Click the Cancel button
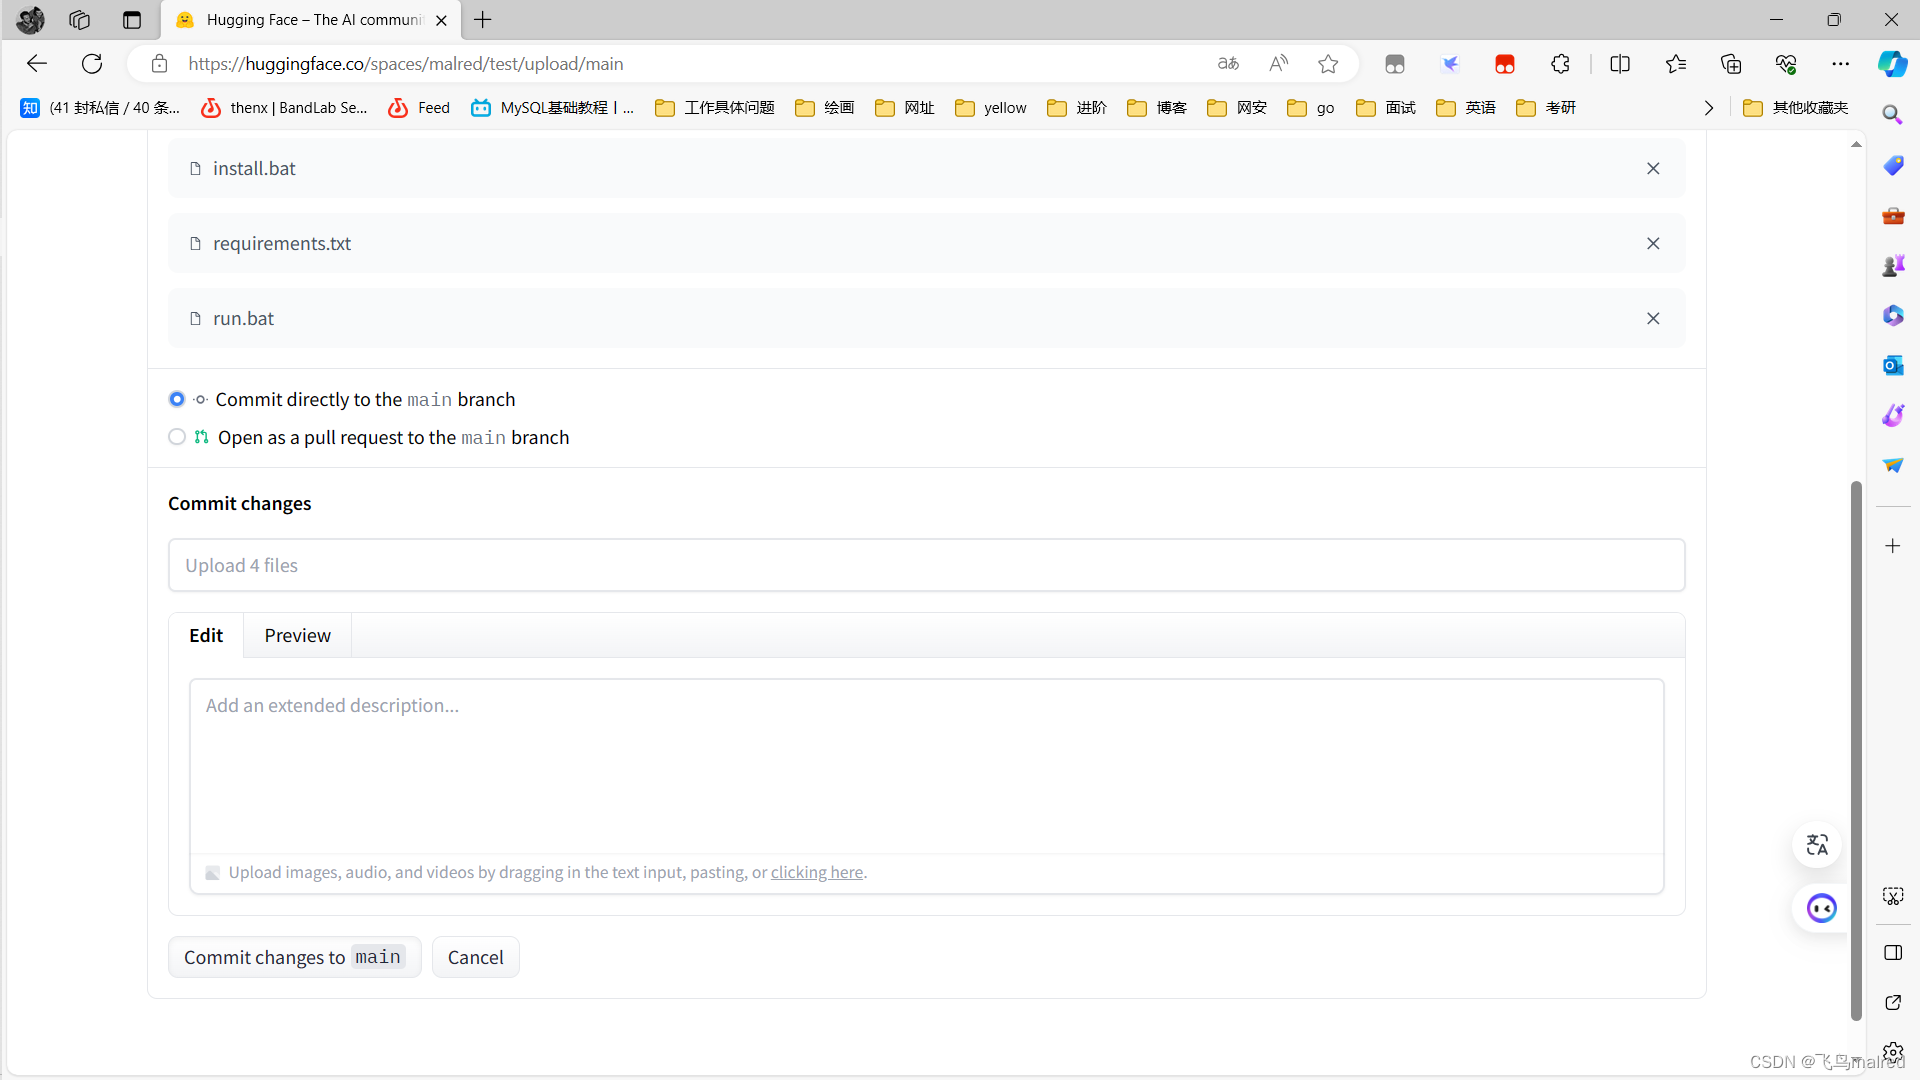This screenshot has height=1080, width=1920. [x=476, y=956]
